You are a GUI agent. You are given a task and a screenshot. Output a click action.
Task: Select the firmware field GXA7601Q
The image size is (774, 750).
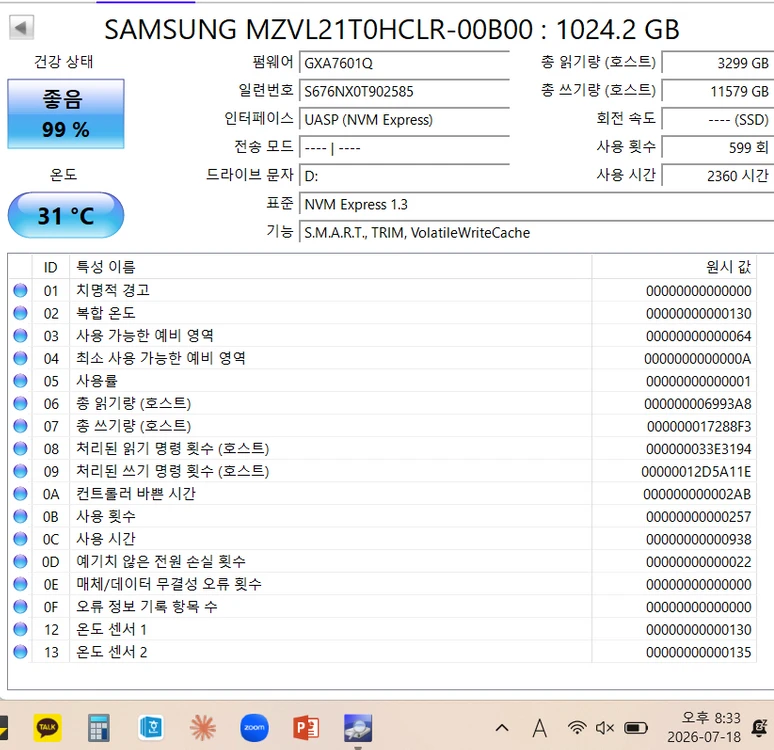point(404,63)
